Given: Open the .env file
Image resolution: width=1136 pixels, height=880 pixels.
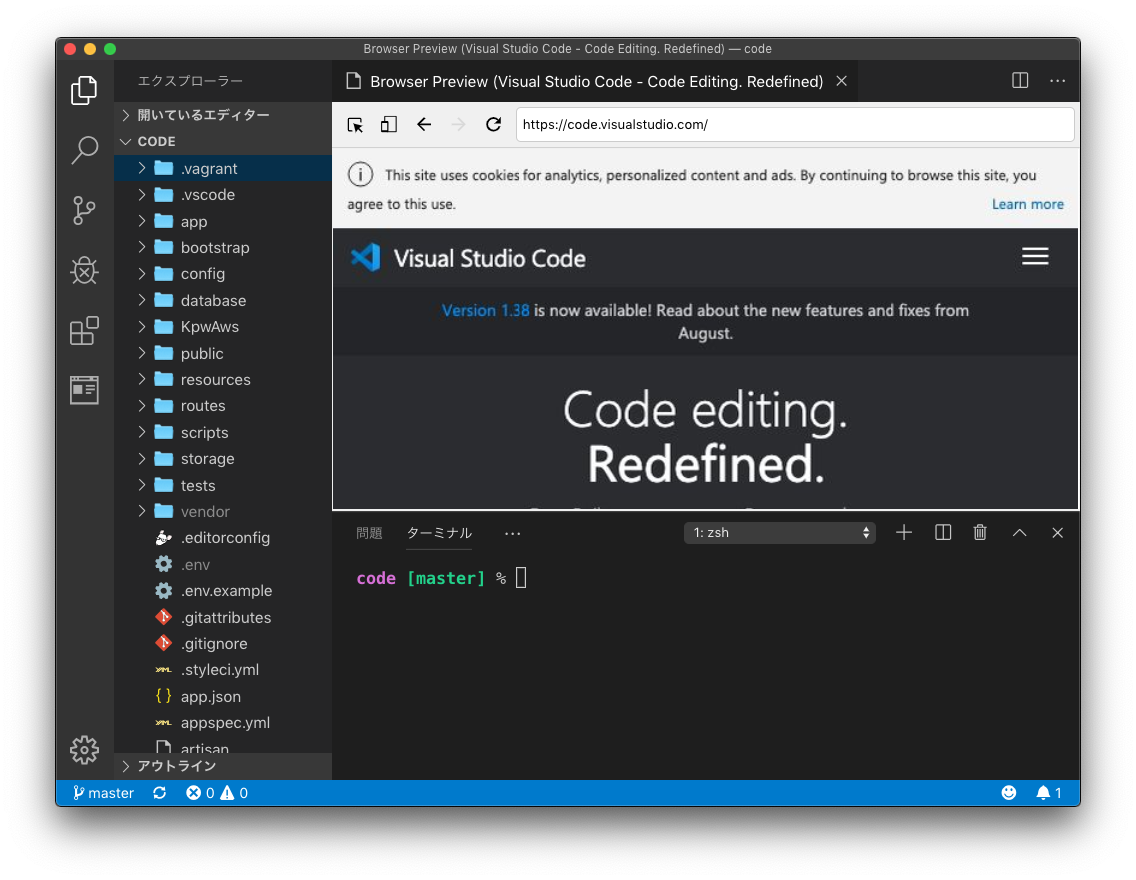Looking at the screenshot, I should pos(223,564).
